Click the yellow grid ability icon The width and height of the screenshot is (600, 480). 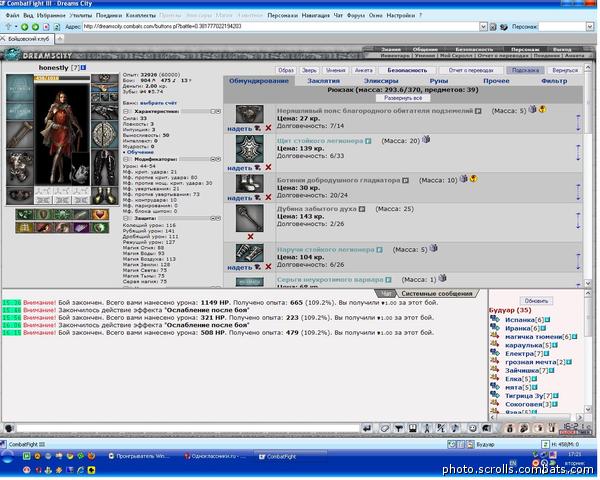coord(24,228)
